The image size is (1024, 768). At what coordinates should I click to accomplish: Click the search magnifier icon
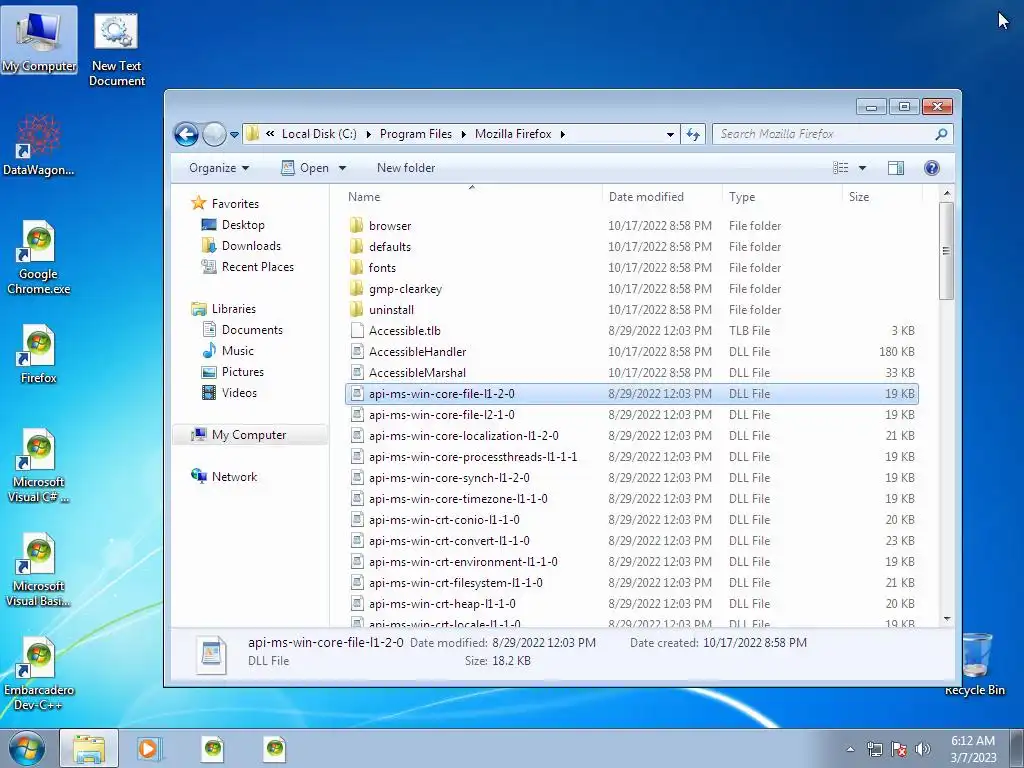[x=941, y=134]
